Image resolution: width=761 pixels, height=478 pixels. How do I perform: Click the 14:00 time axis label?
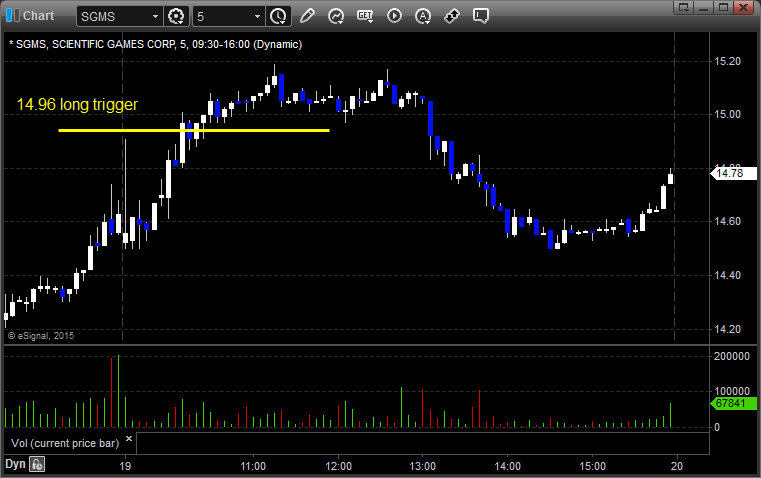coord(508,466)
